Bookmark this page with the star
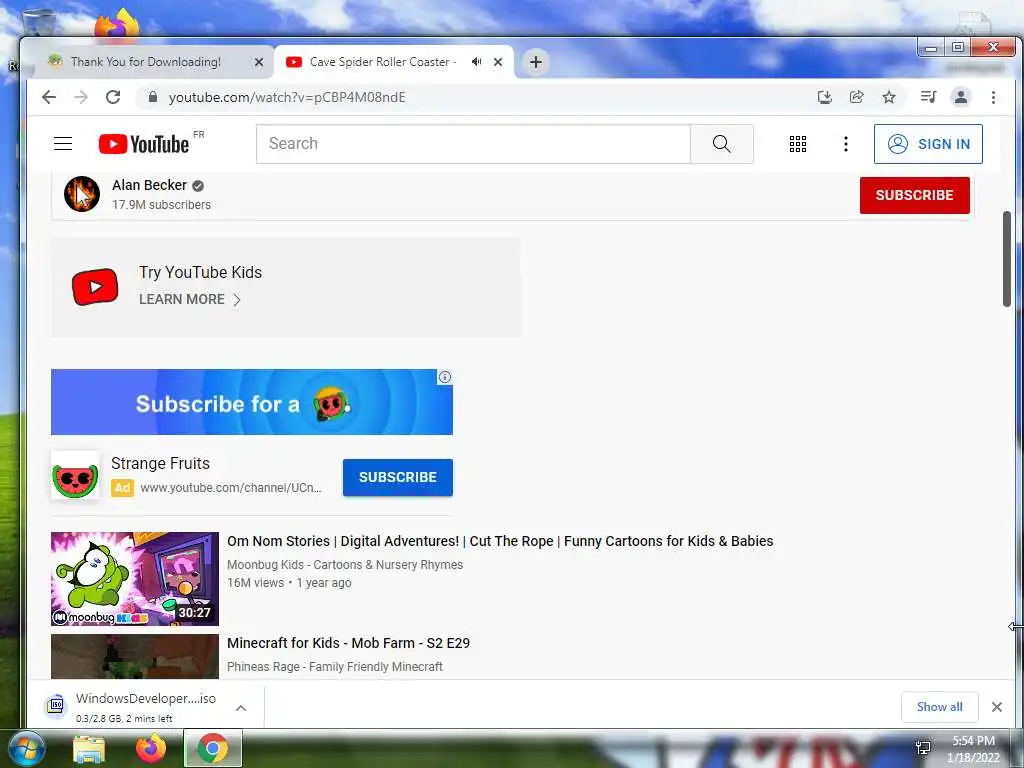 point(889,97)
